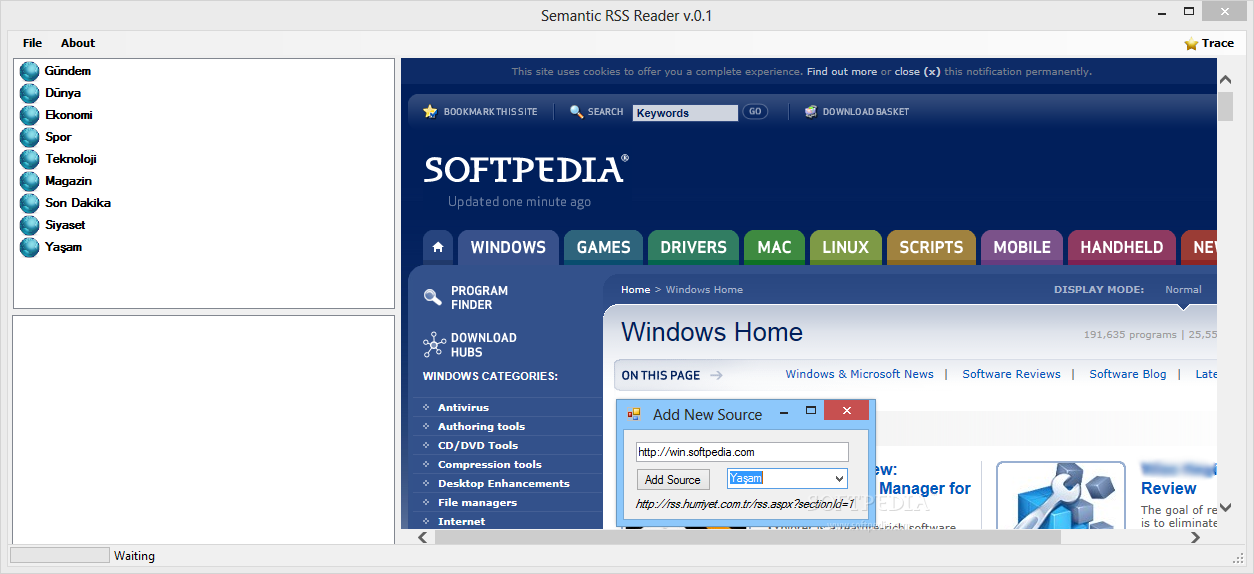This screenshot has height=574, width=1254.
Task: Click the Review heading link
Action: click(1168, 488)
